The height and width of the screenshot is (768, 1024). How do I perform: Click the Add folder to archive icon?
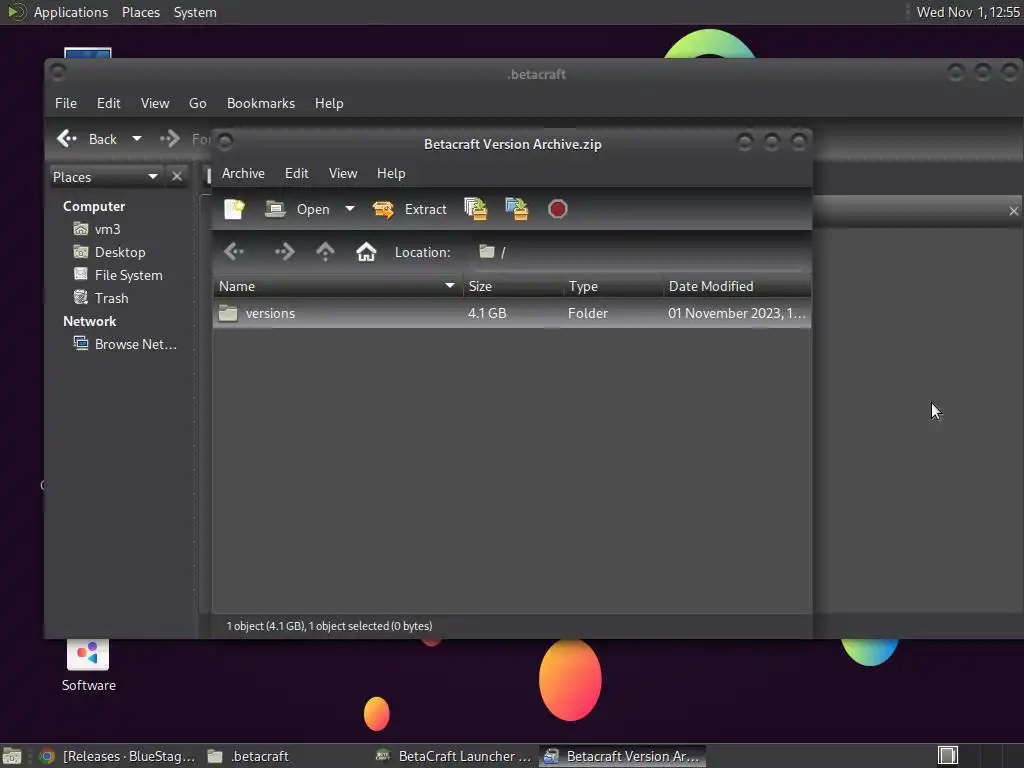(x=517, y=209)
